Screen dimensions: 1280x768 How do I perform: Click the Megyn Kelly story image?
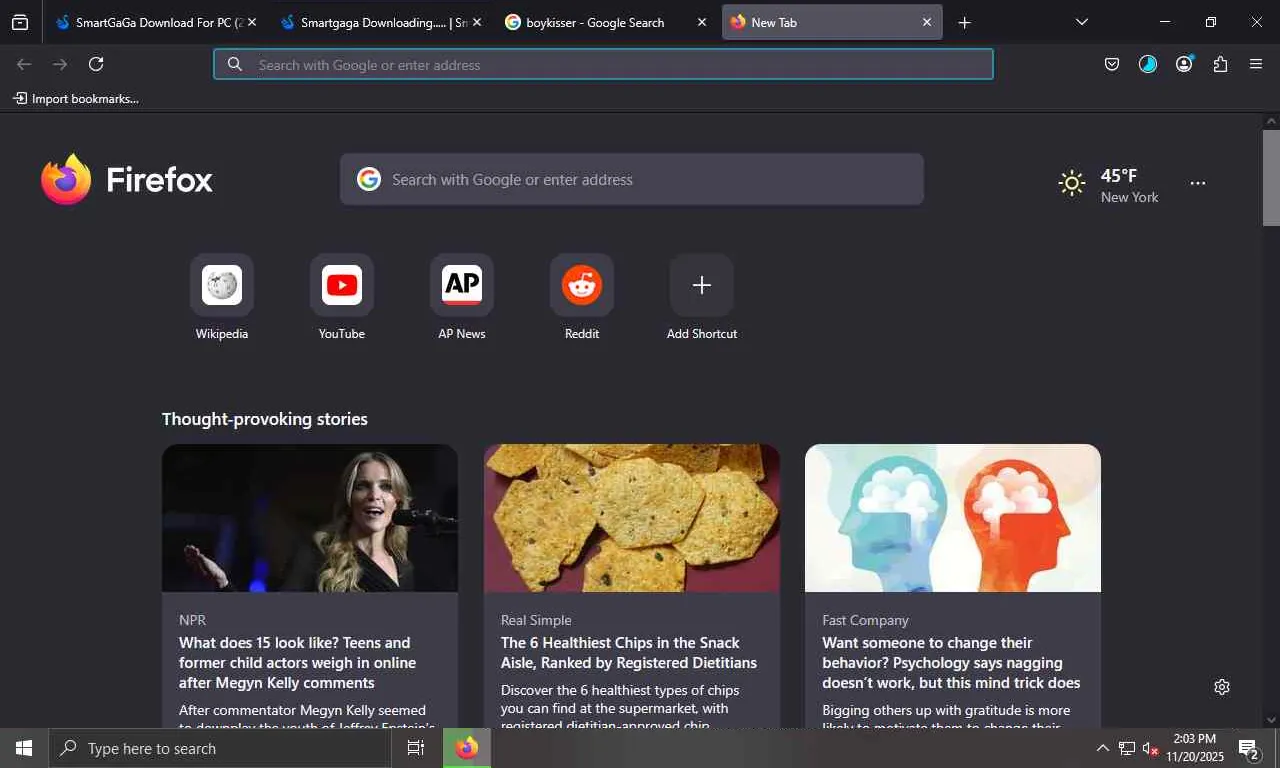(x=310, y=518)
